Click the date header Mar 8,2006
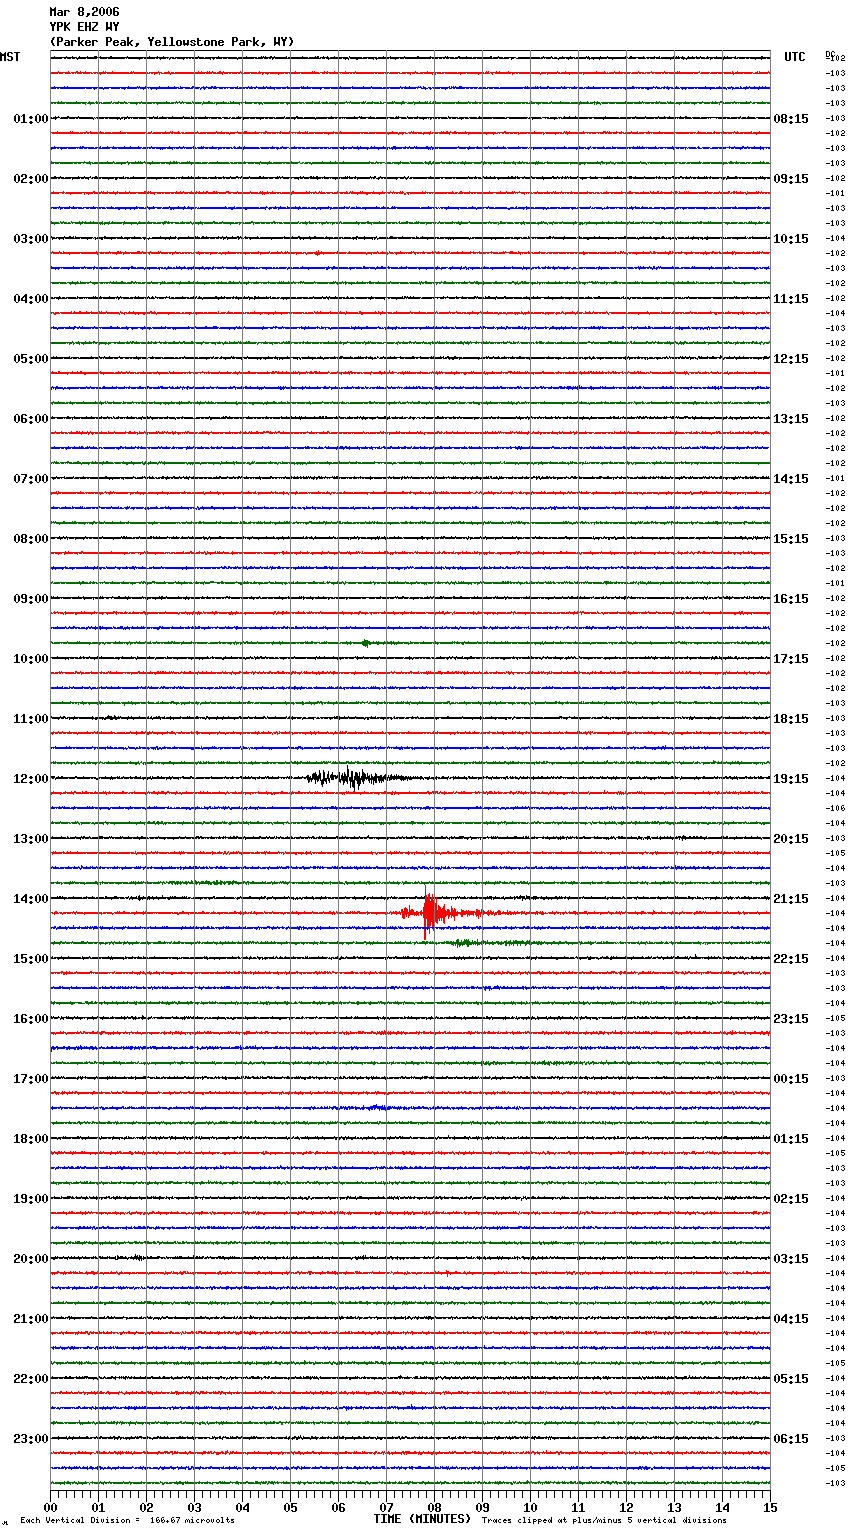The image size is (850, 1534). 84,12
